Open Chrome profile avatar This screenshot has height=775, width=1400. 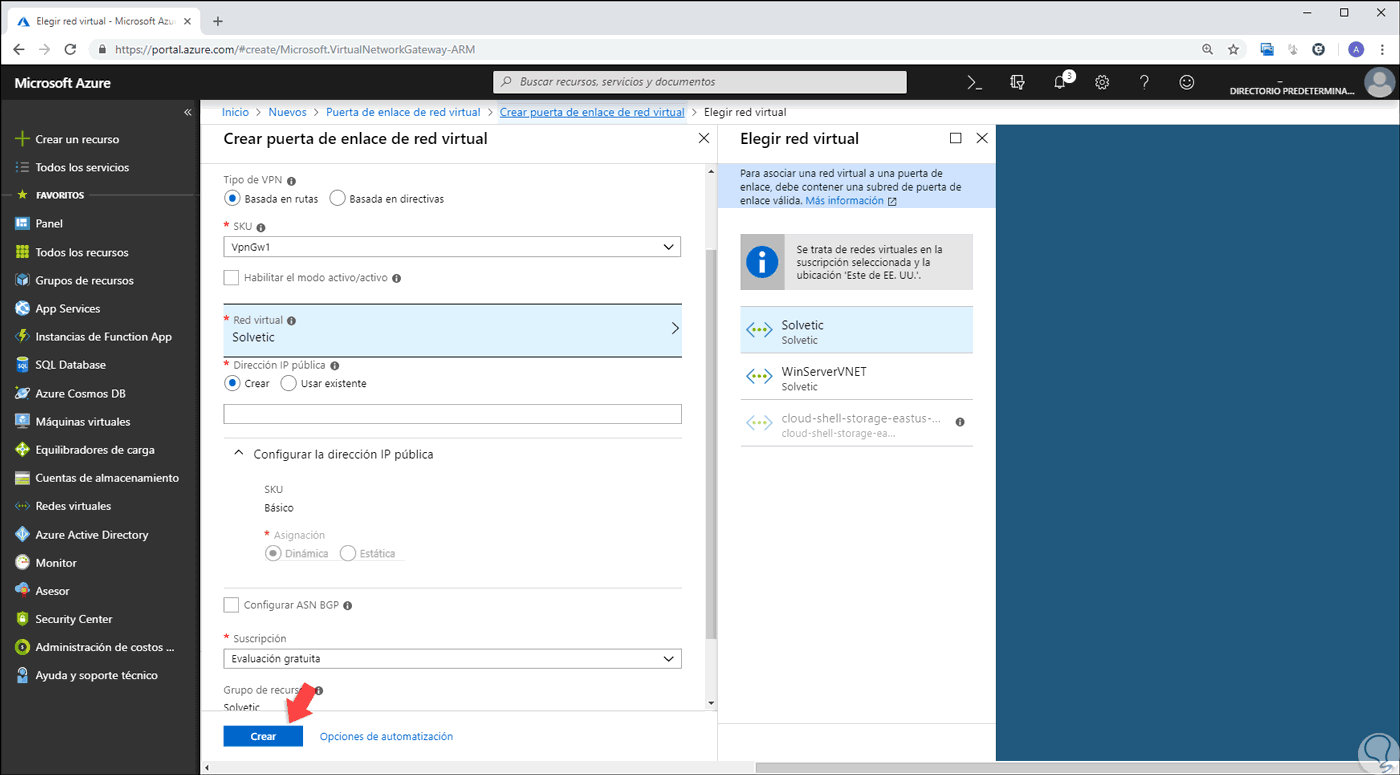point(1356,48)
